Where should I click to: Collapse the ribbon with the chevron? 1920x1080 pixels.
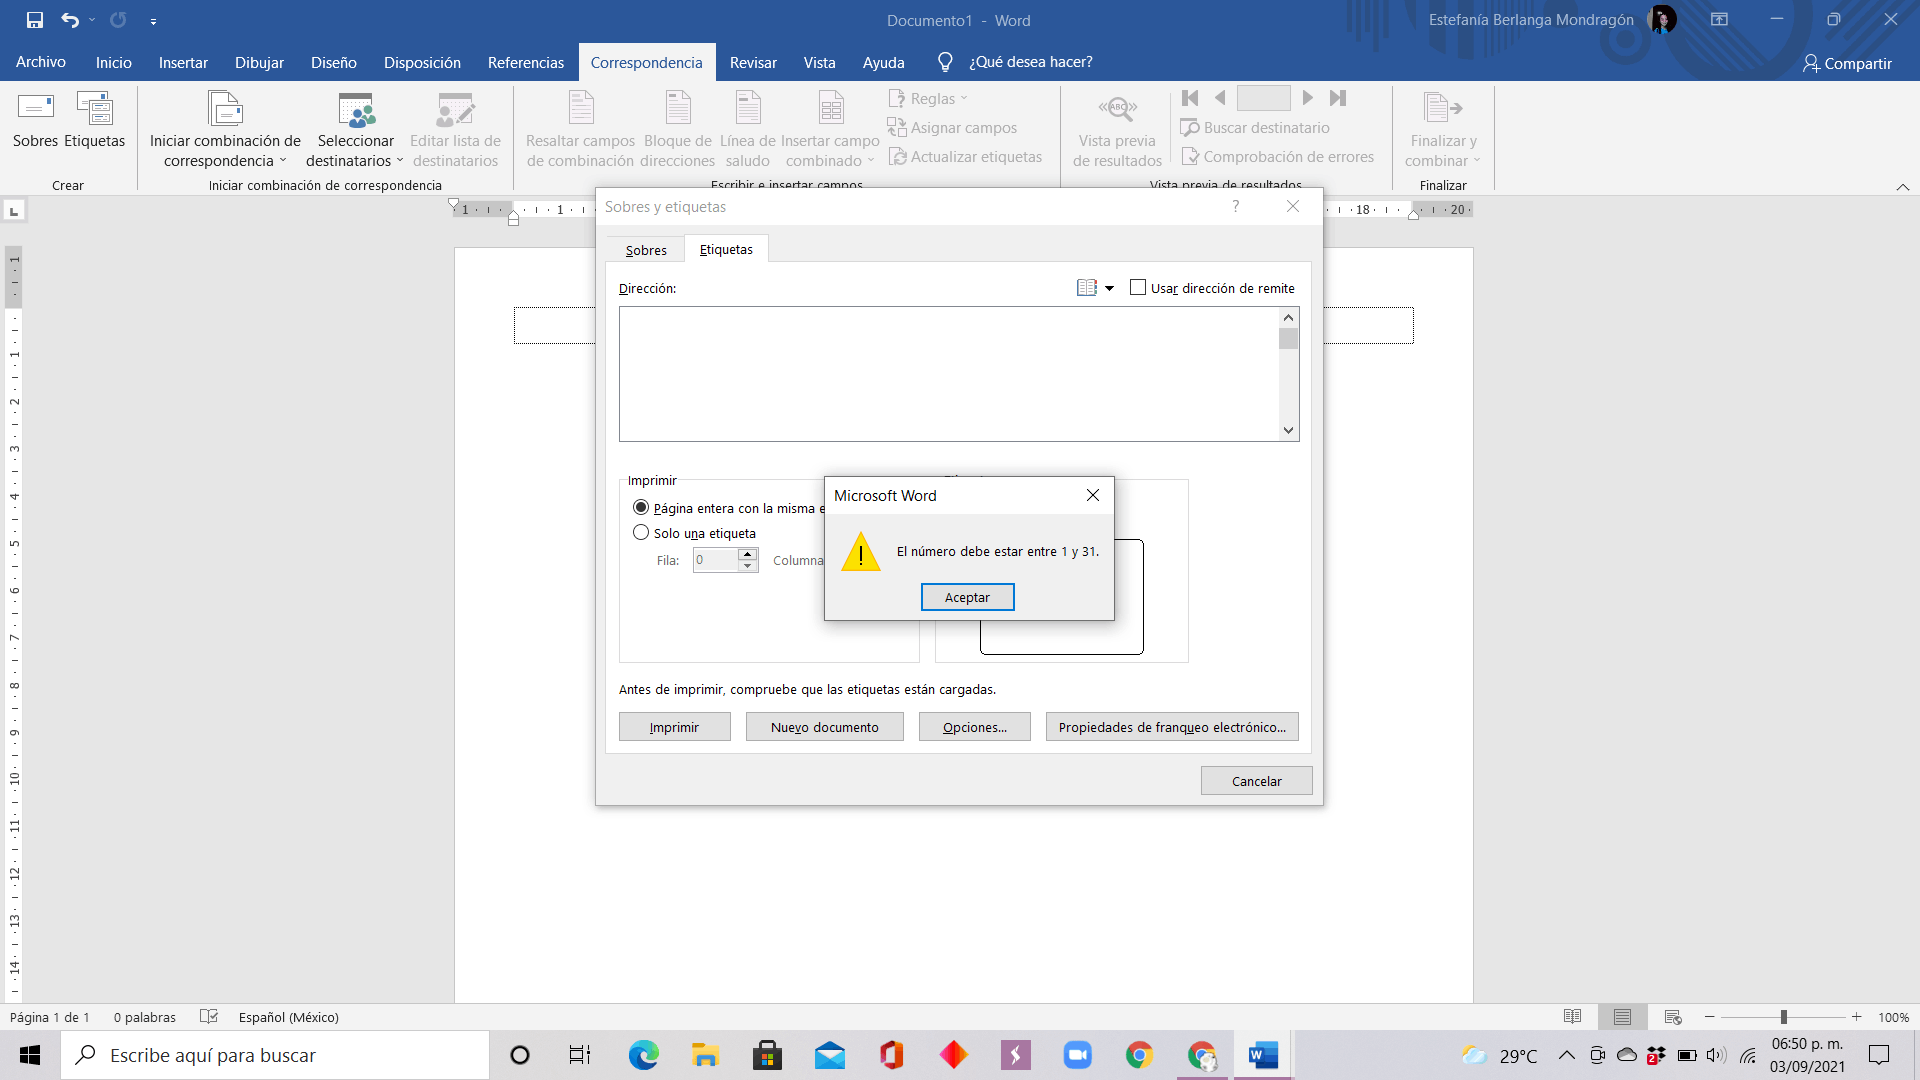(x=1902, y=187)
